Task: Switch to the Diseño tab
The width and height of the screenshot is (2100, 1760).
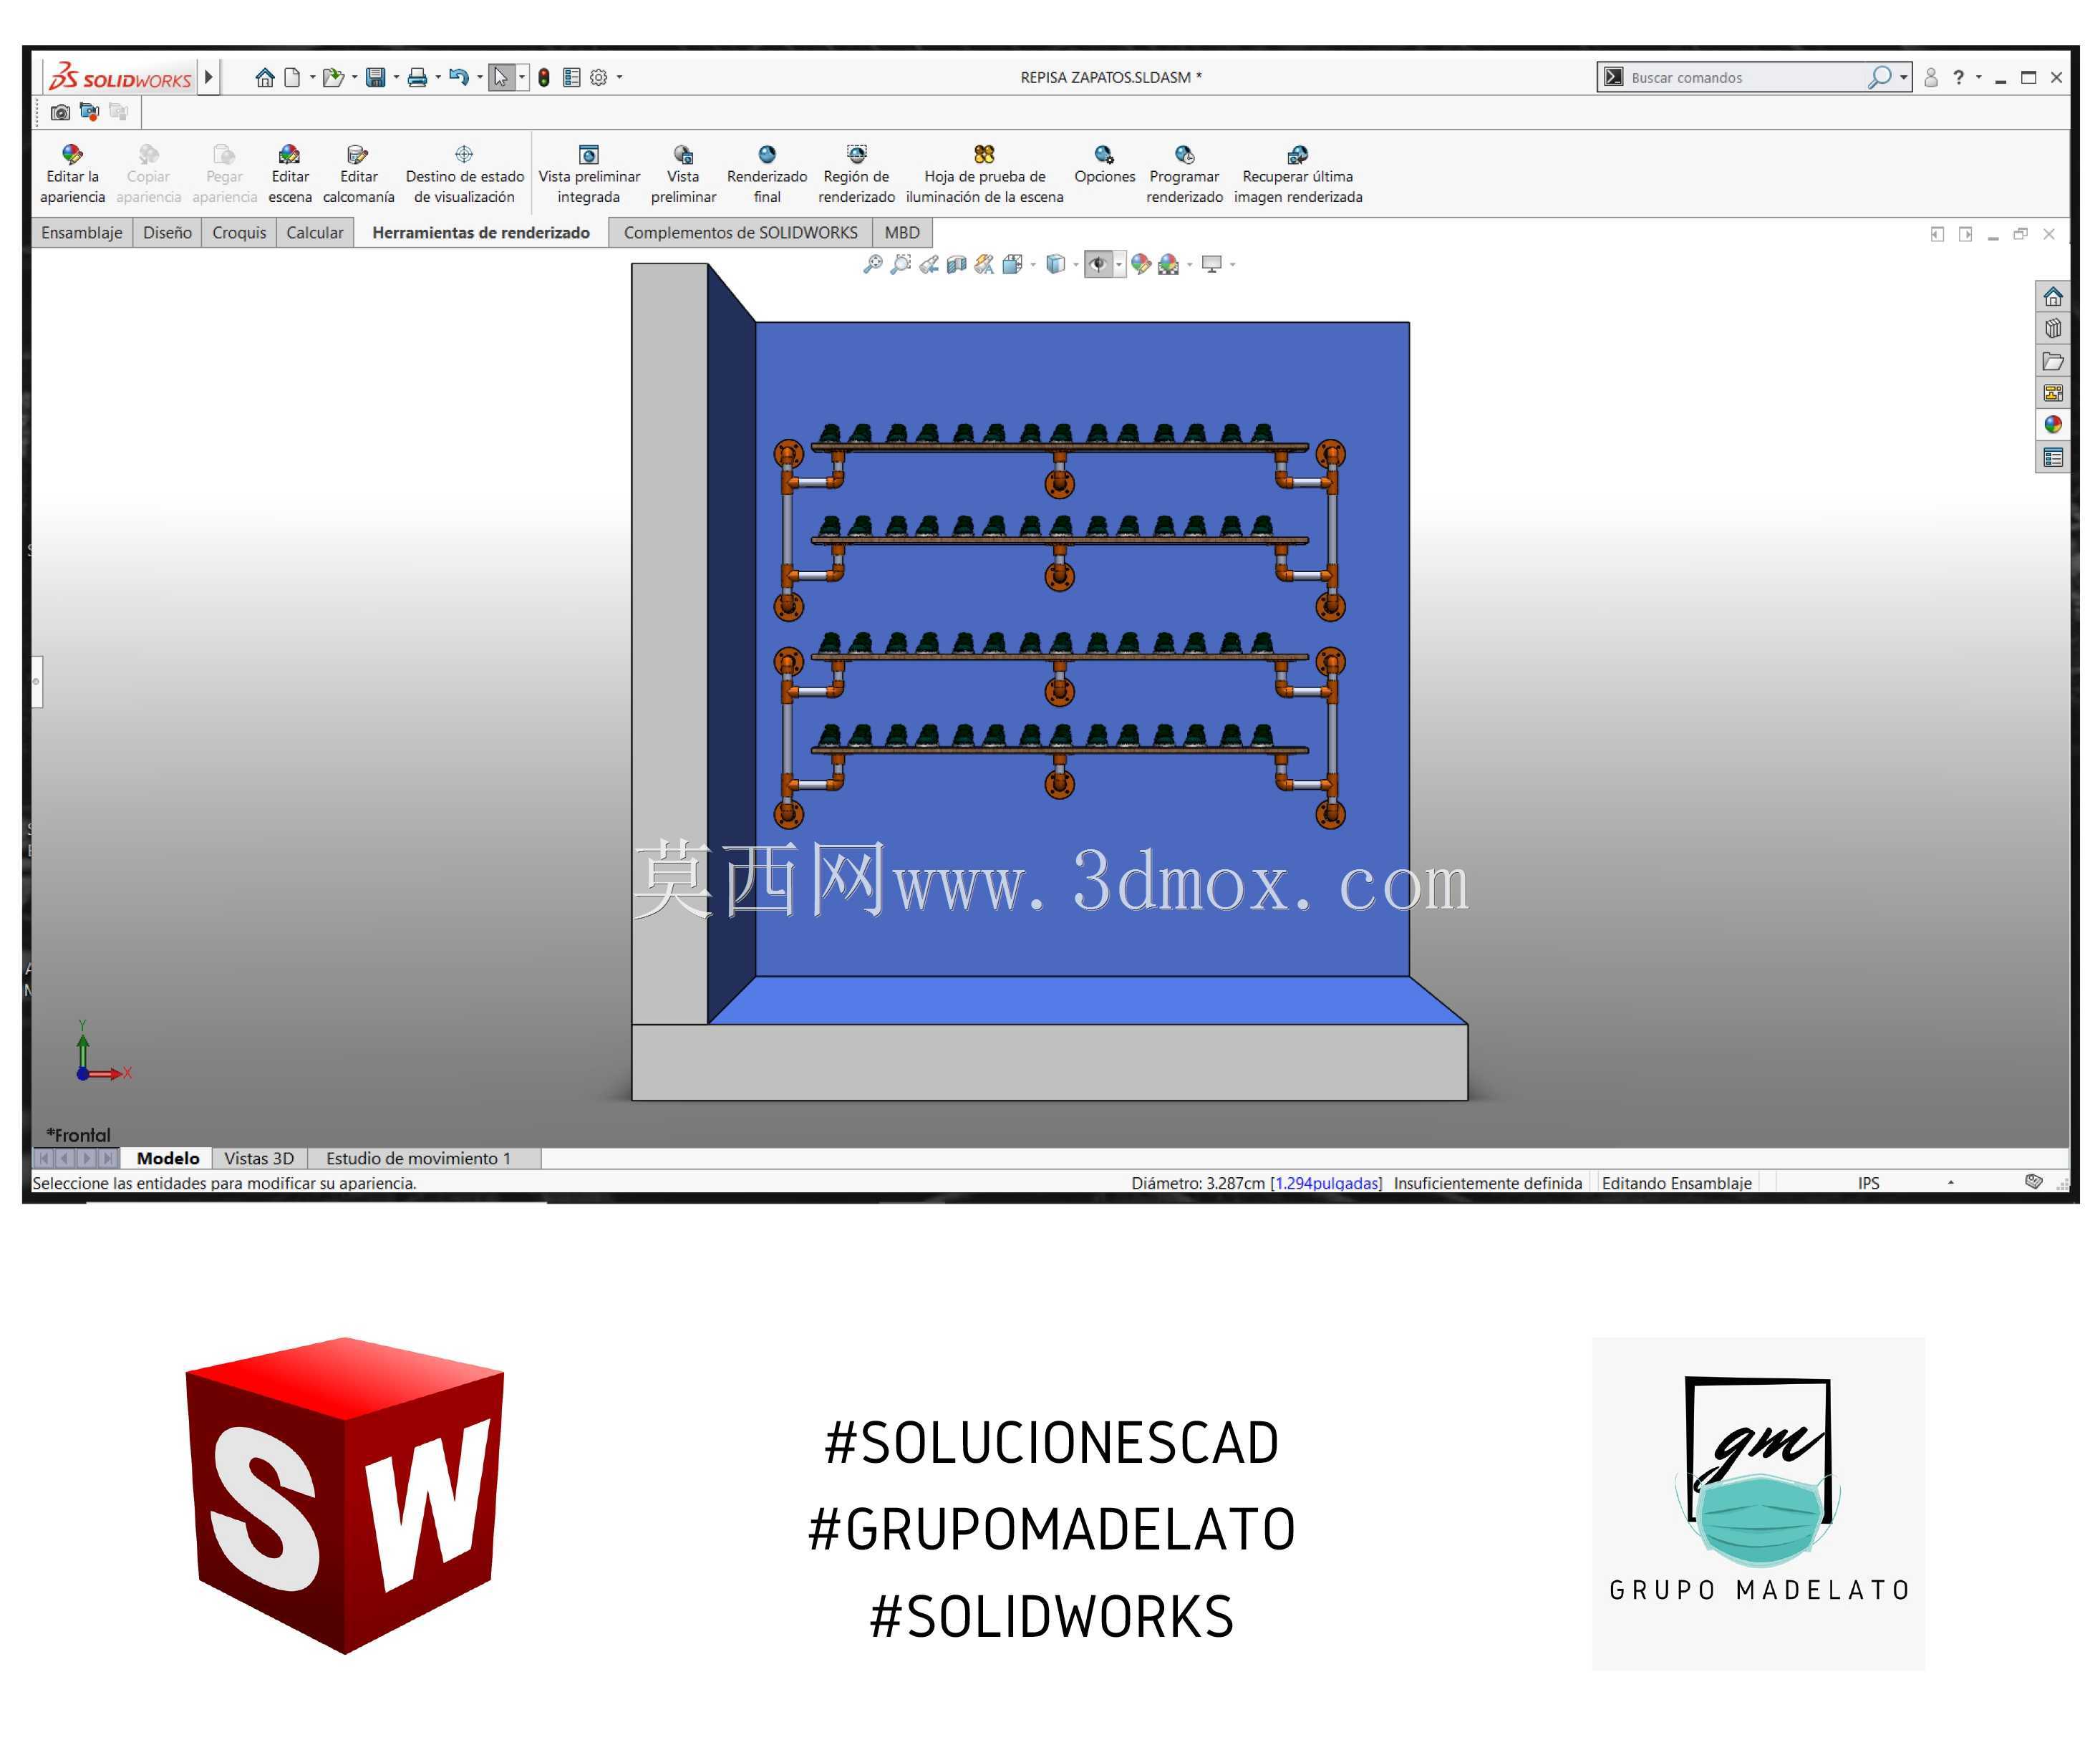Action: pyautogui.click(x=167, y=232)
